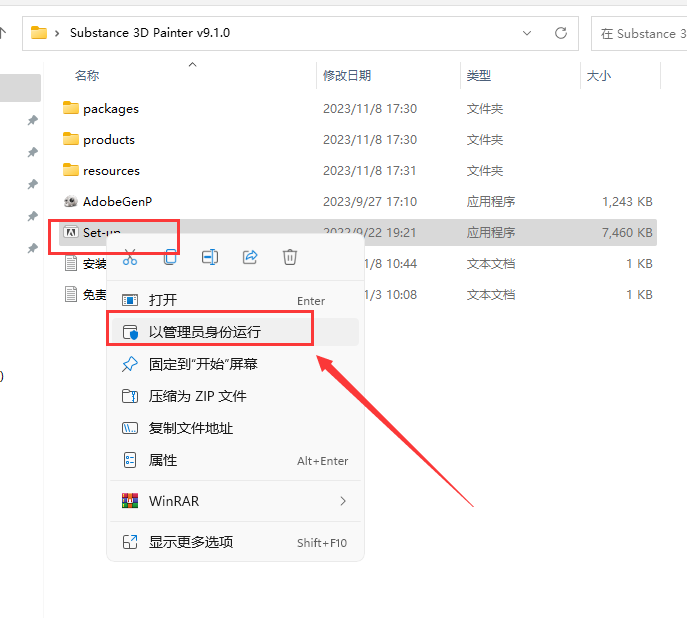Click the shield icon of run as administrator
687x618 pixels.
(130, 332)
